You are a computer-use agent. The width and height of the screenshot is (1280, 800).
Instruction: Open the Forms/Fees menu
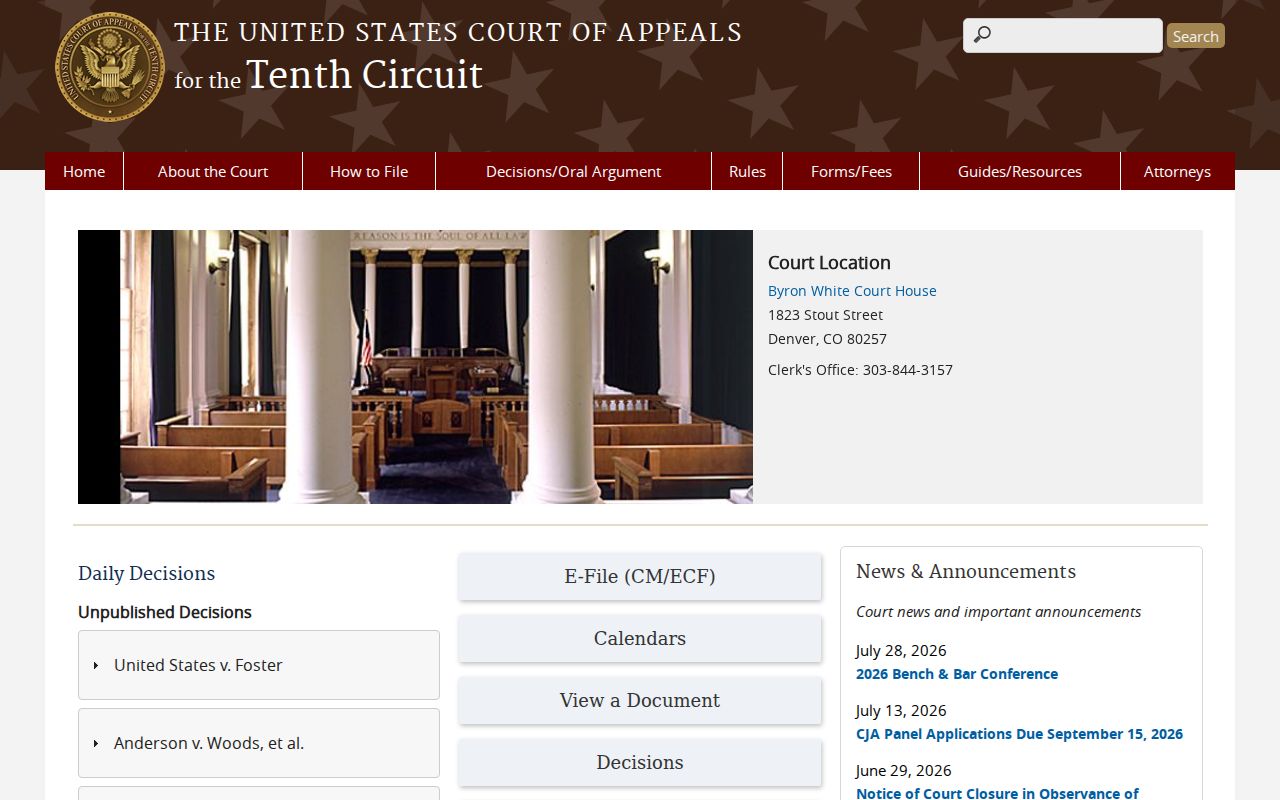(851, 171)
